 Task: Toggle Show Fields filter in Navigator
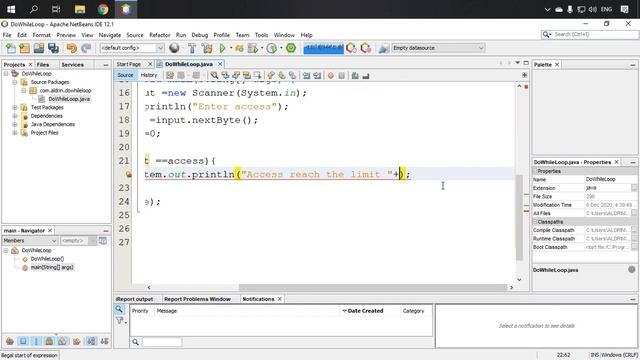pos(23,341)
